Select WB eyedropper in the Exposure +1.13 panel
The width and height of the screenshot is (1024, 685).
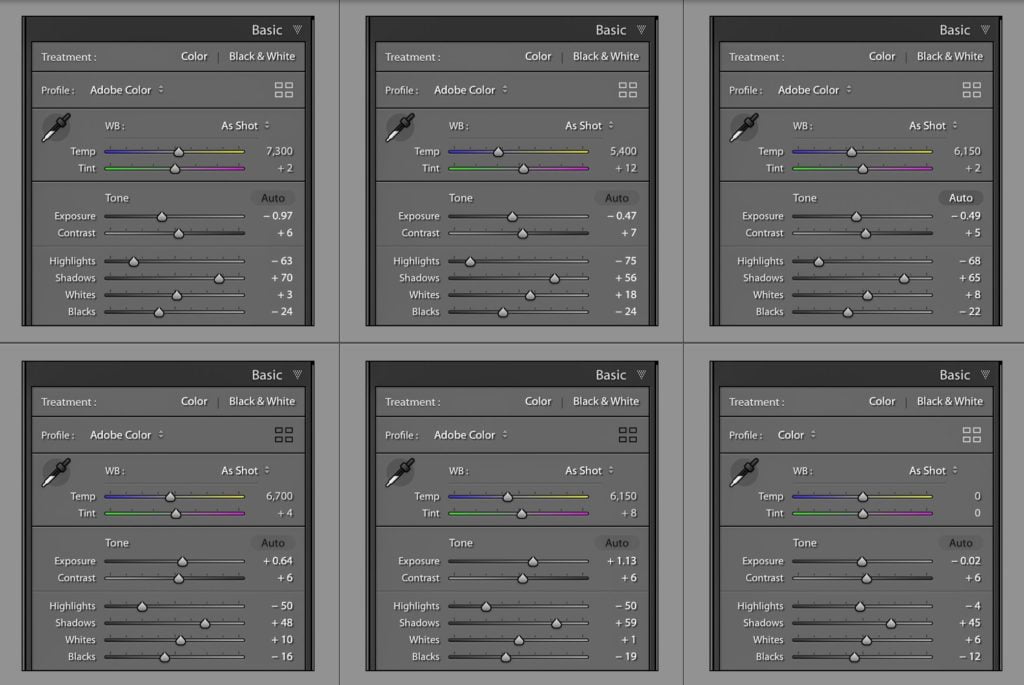coord(400,472)
